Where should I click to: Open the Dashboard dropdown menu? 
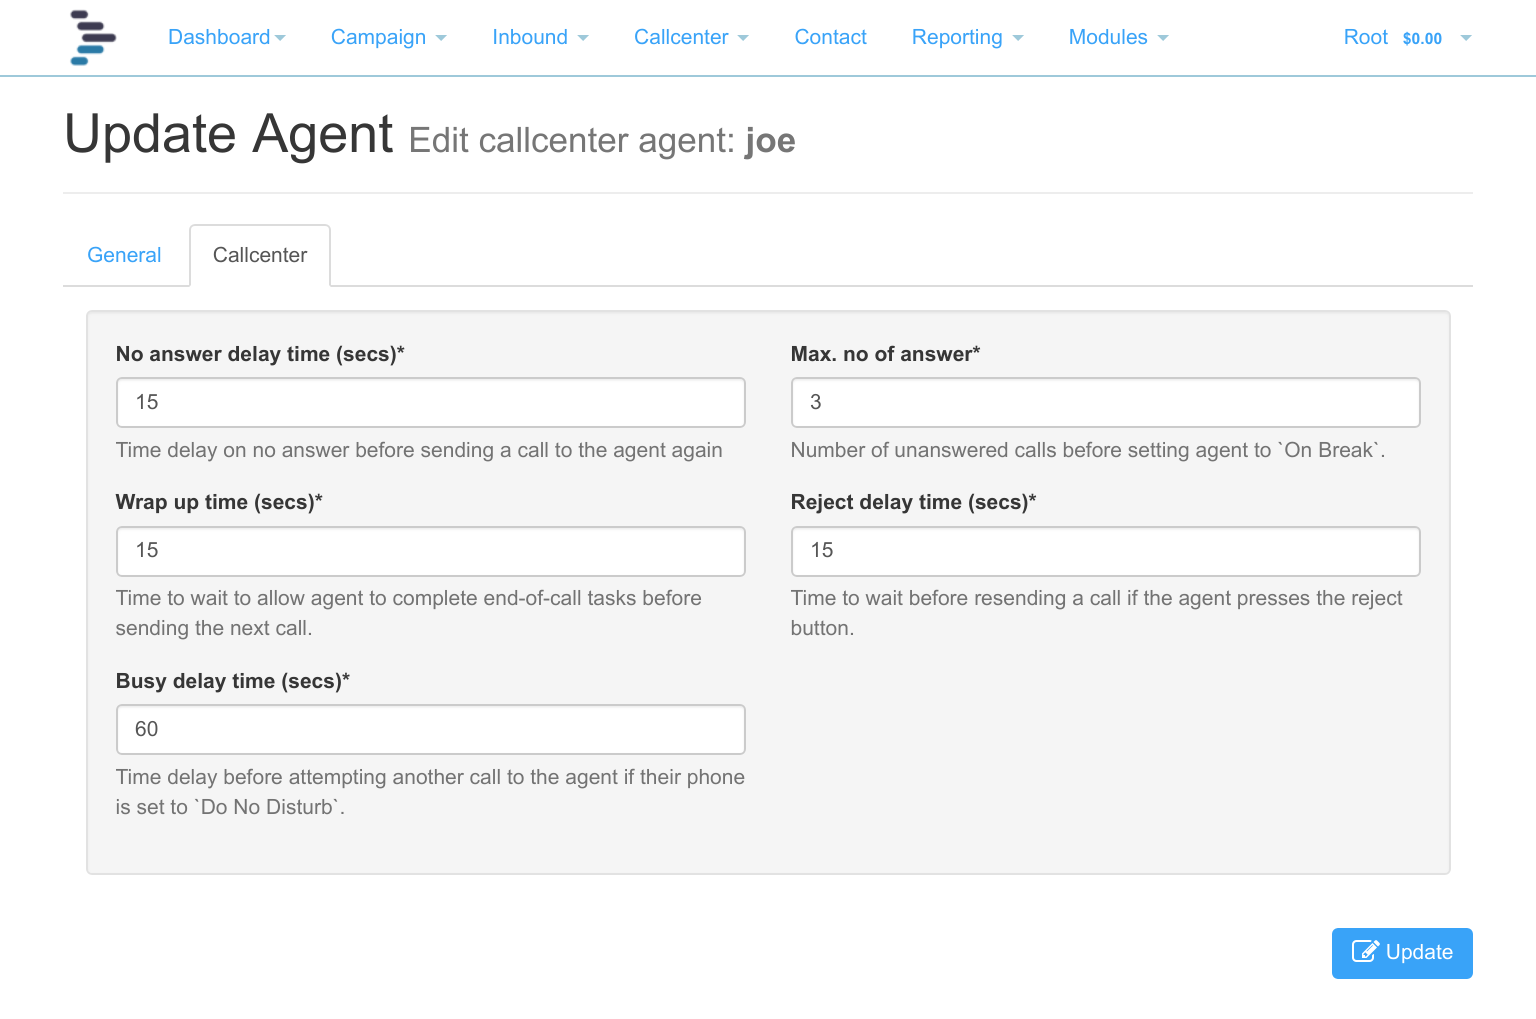(227, 37)
